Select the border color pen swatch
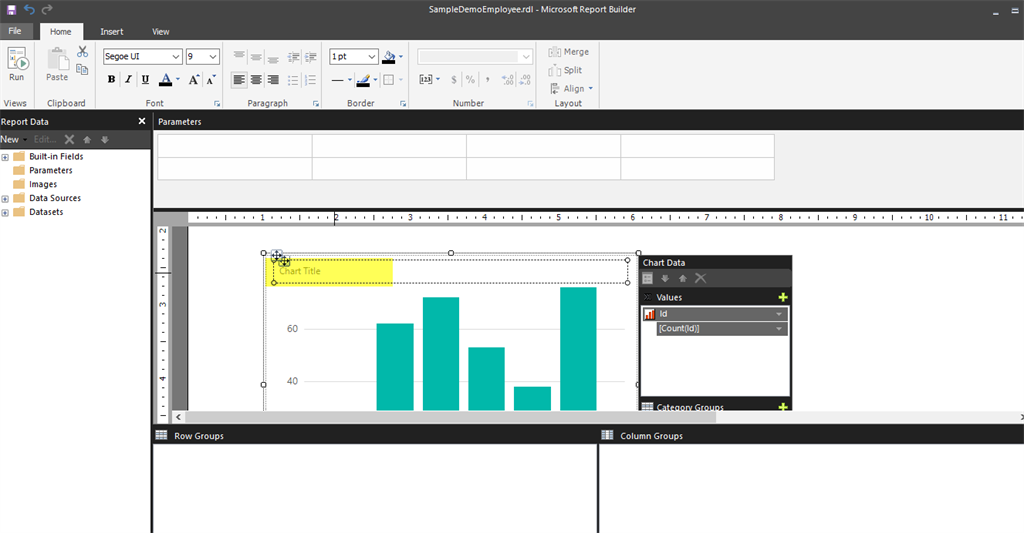Screen dimensions: 1024x533 click(x=364, y=80)
